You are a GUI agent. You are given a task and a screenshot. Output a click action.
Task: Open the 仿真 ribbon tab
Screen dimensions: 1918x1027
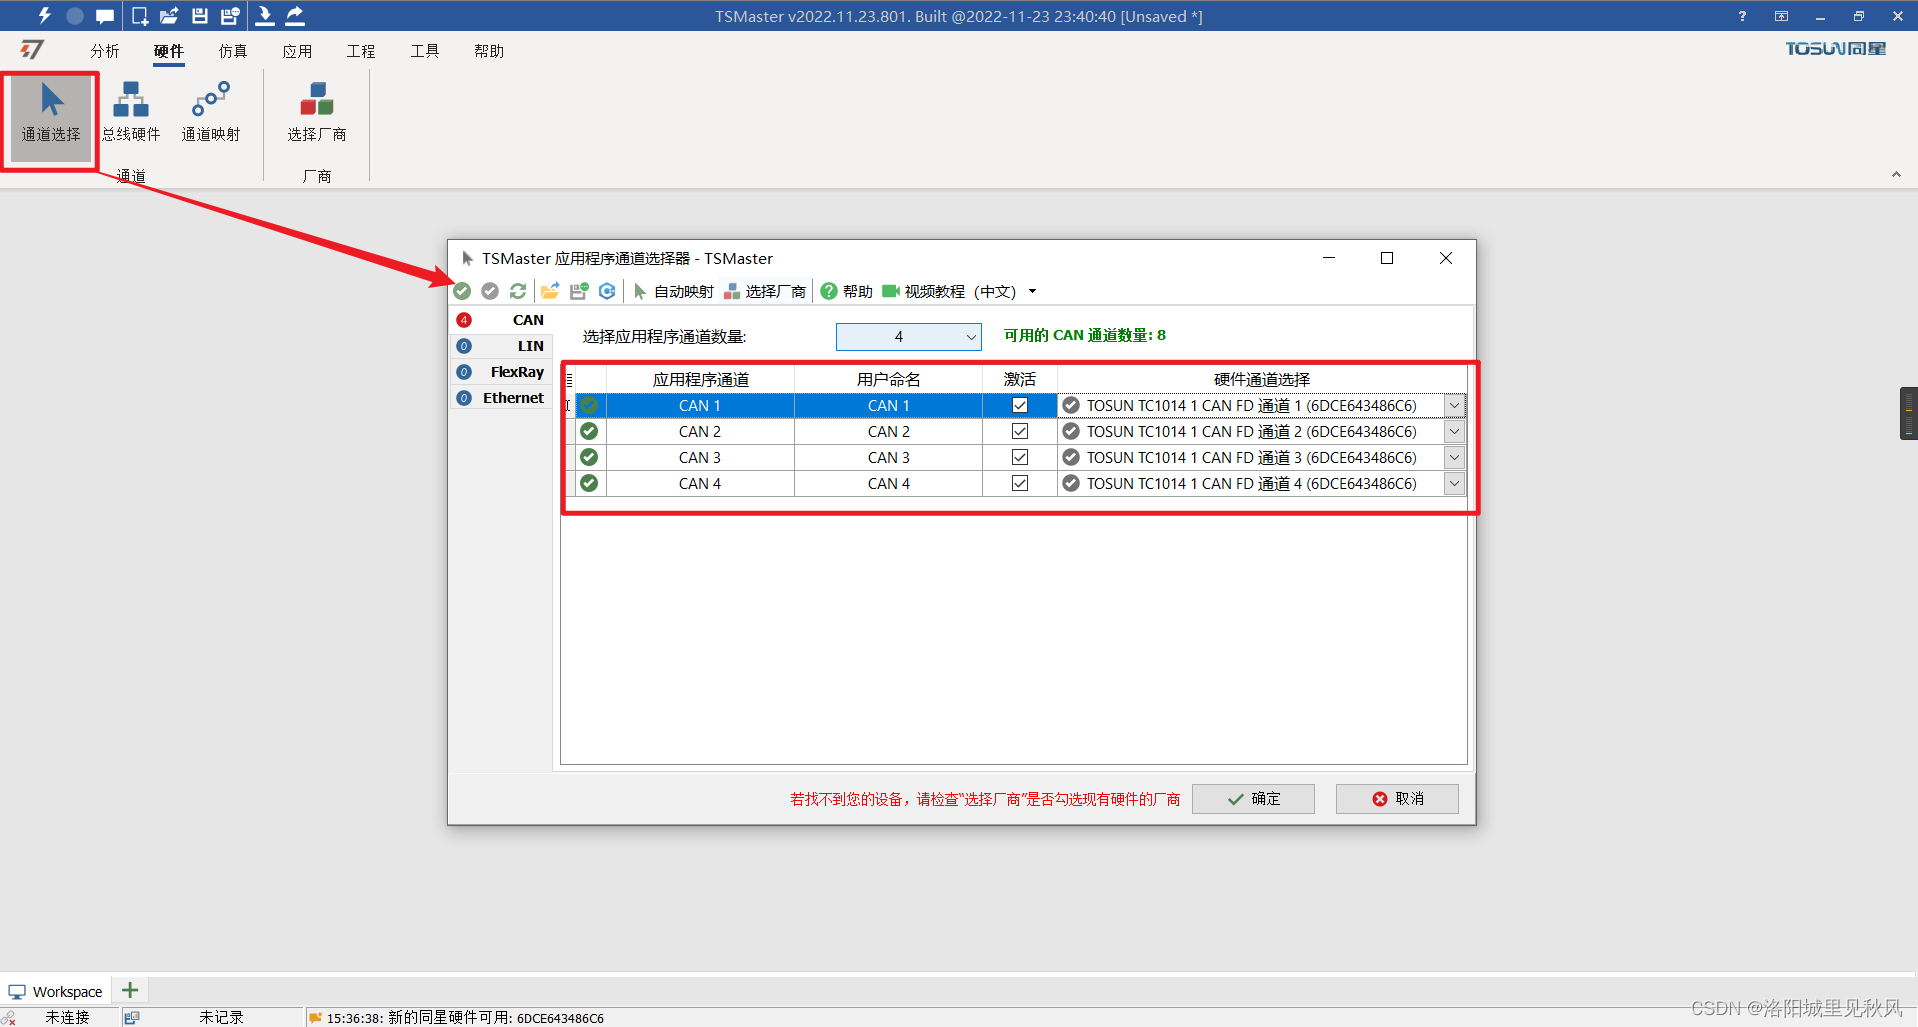coord(233,51)
